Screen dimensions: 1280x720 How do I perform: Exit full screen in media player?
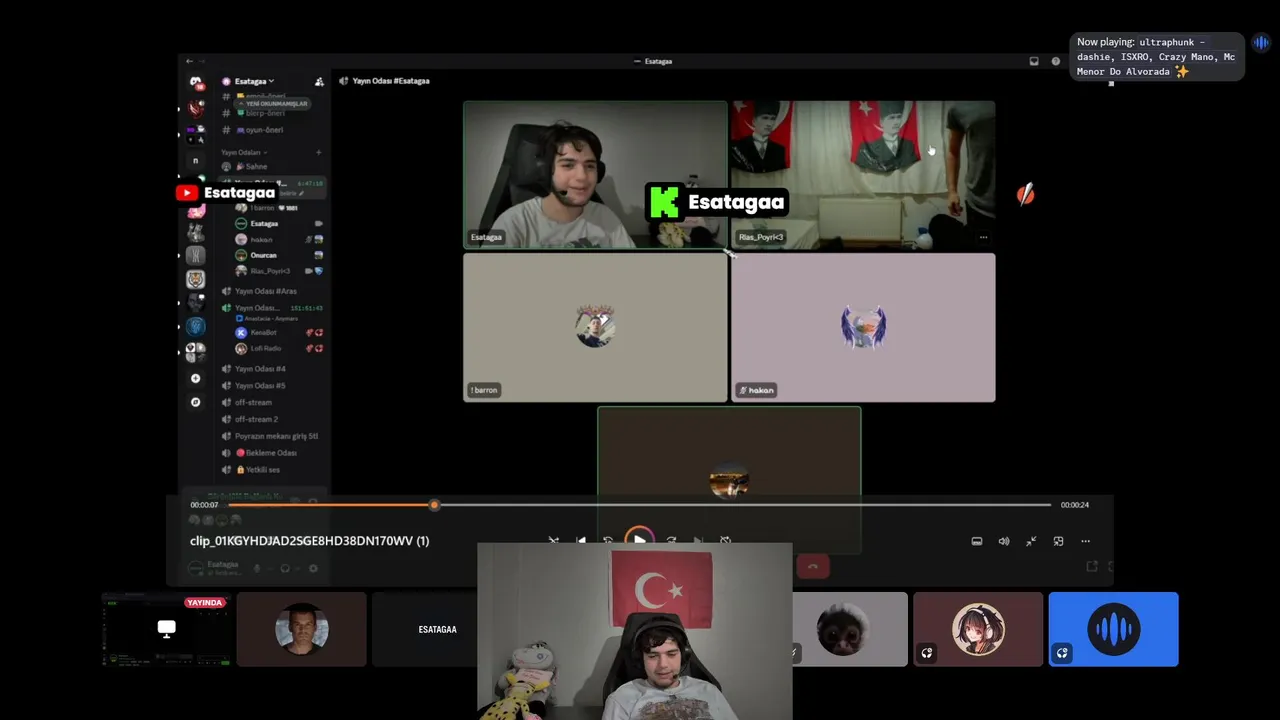1031,541
